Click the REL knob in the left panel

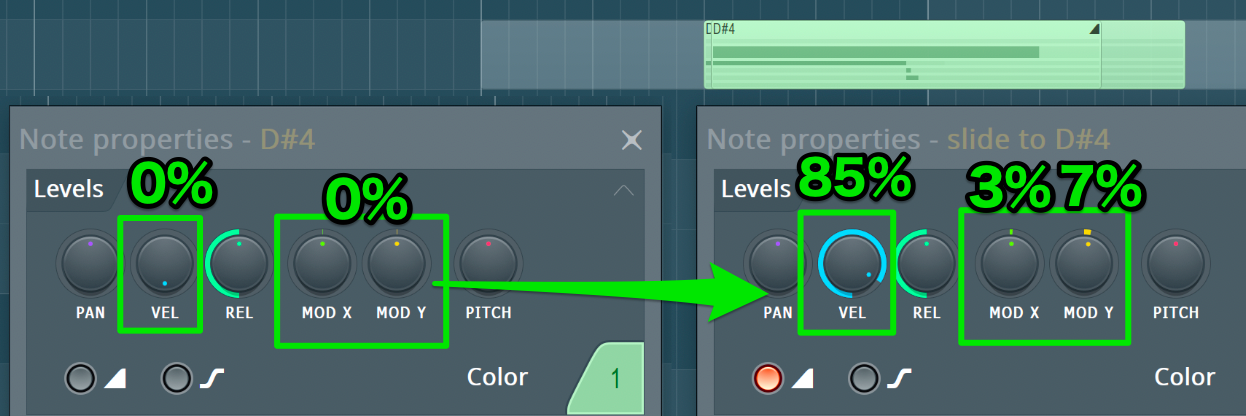(x=239, y=264)
